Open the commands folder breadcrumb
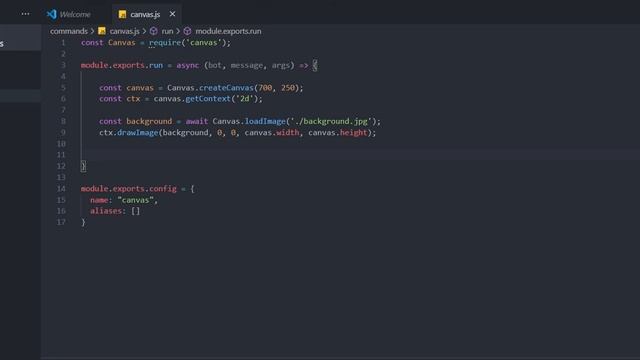Viewport: 640px width, 360px height. (x=69, y=31)
